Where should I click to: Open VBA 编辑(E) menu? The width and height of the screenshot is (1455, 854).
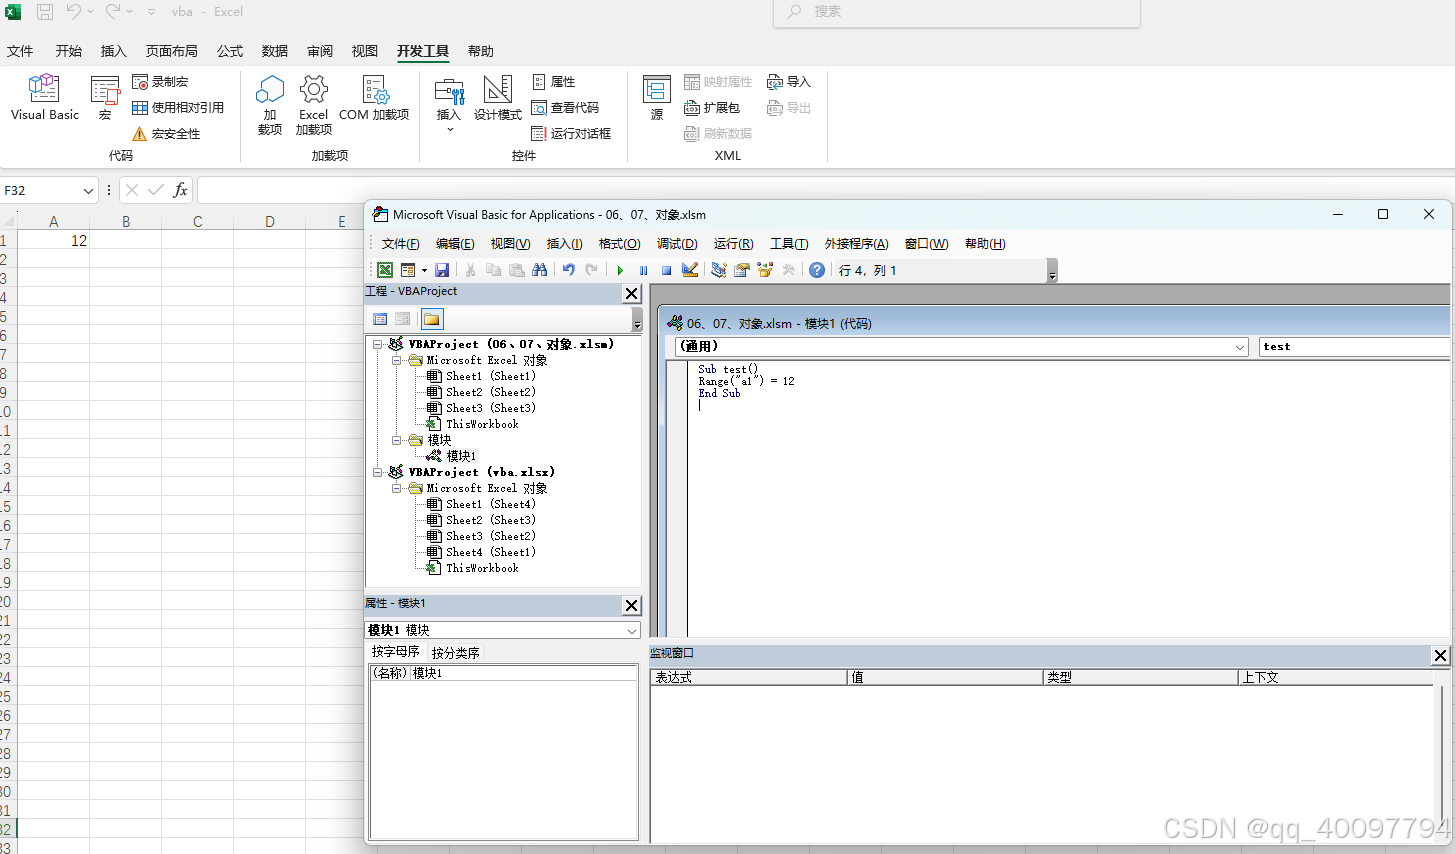[455, 244]
